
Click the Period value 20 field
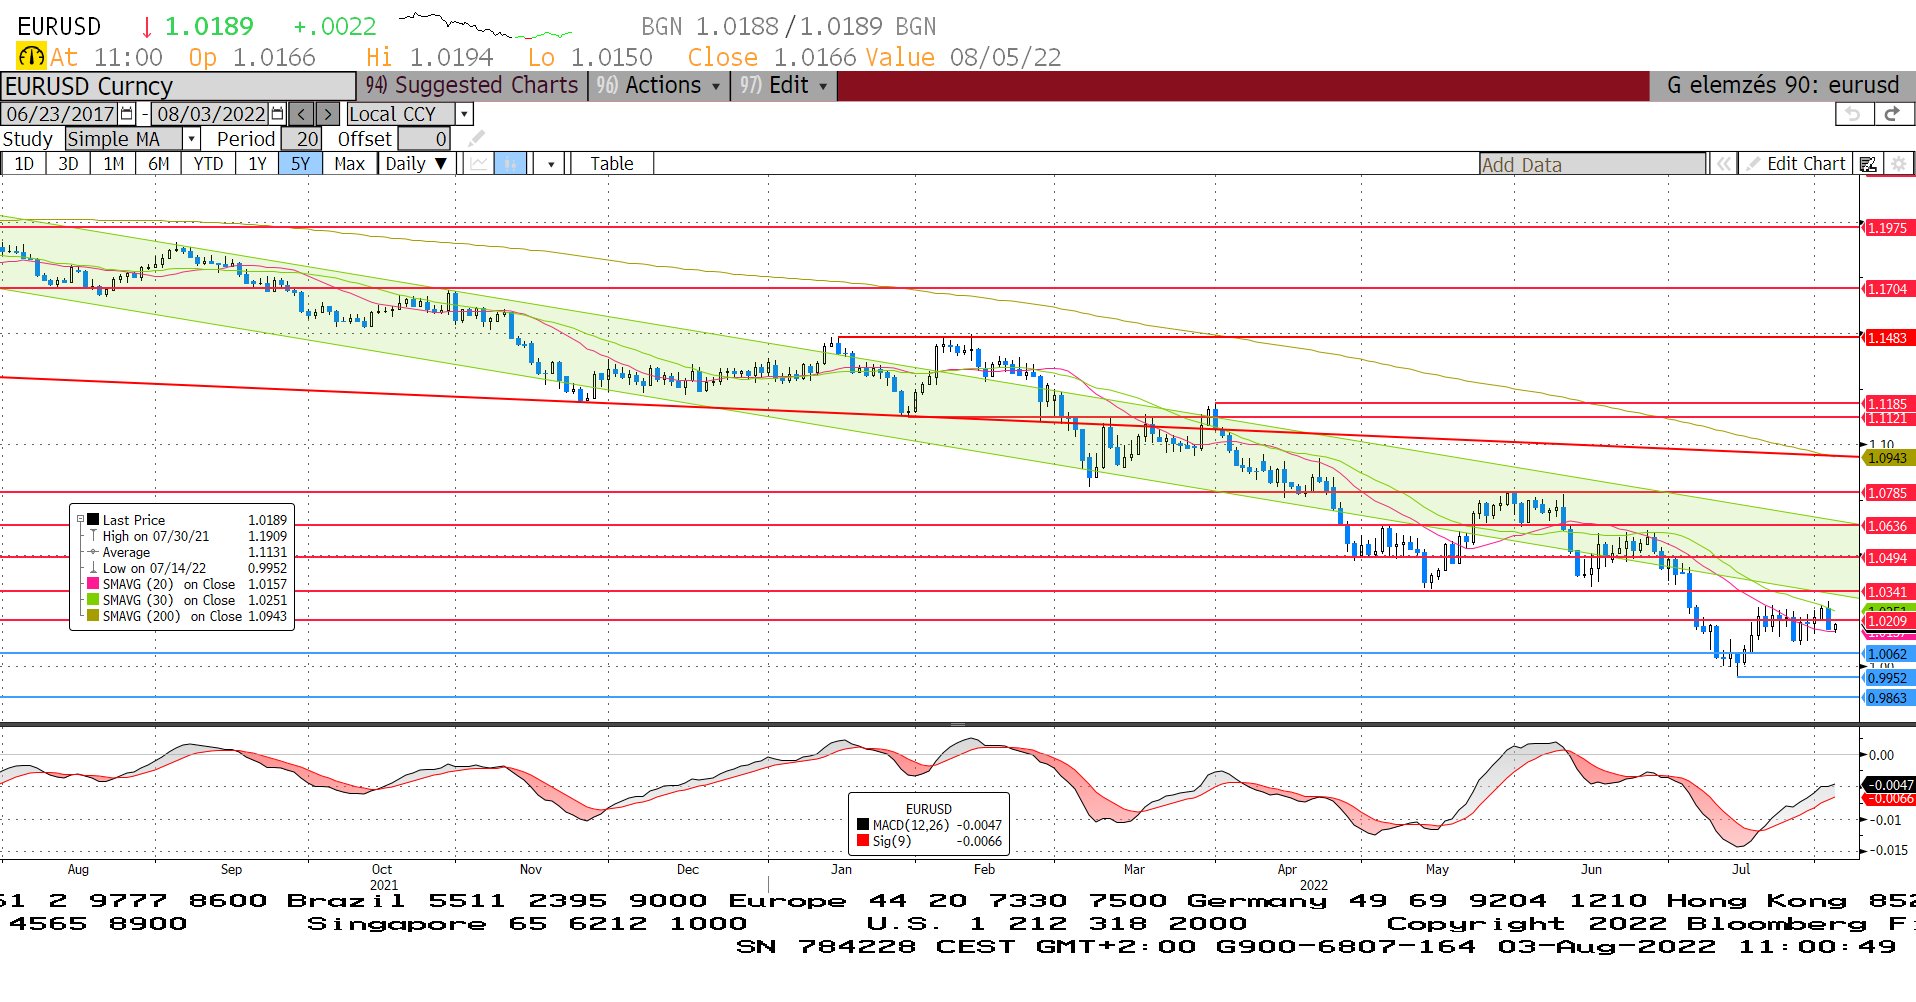pyautogui.click(x=301, y=139)
